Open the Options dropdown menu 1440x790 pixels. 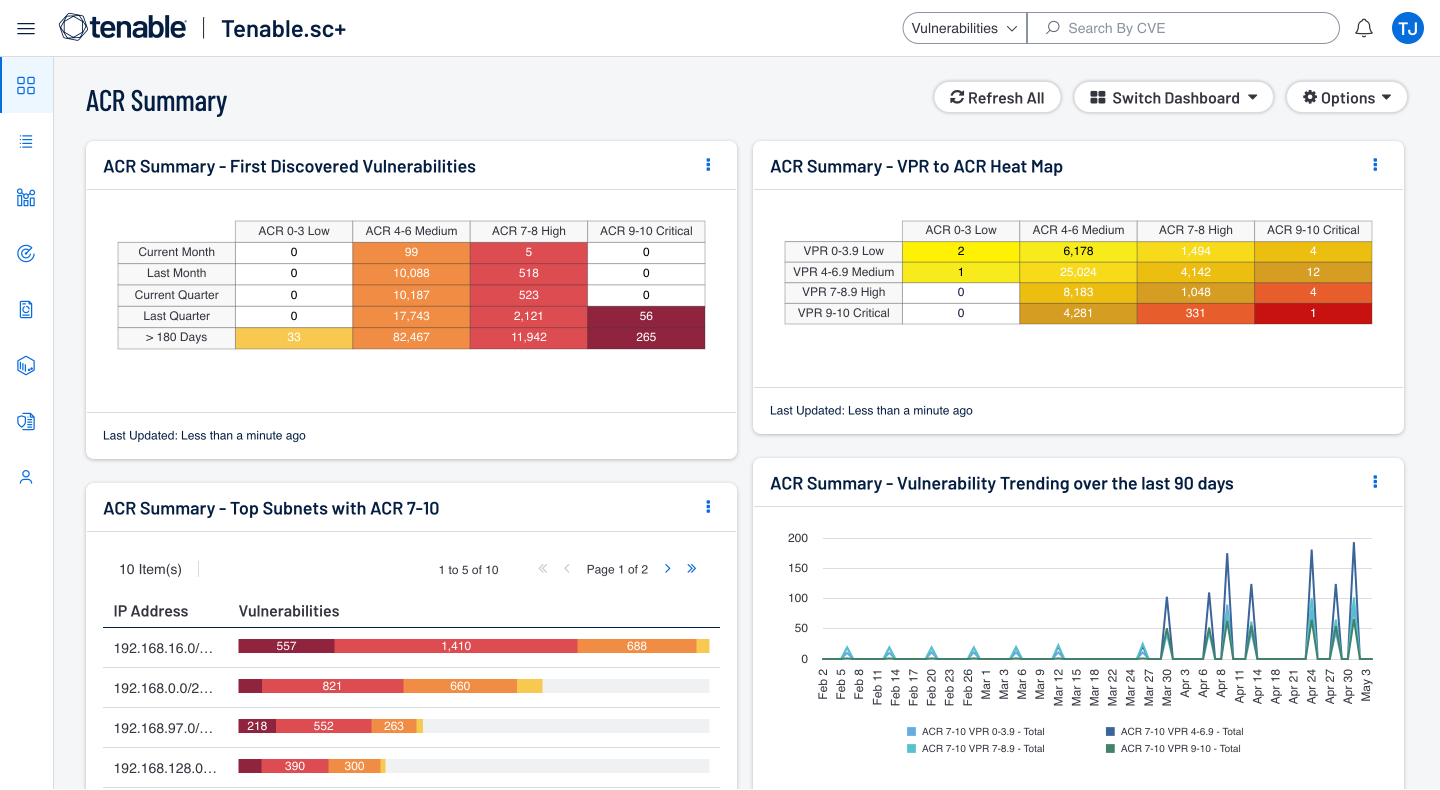(1346, 98)
